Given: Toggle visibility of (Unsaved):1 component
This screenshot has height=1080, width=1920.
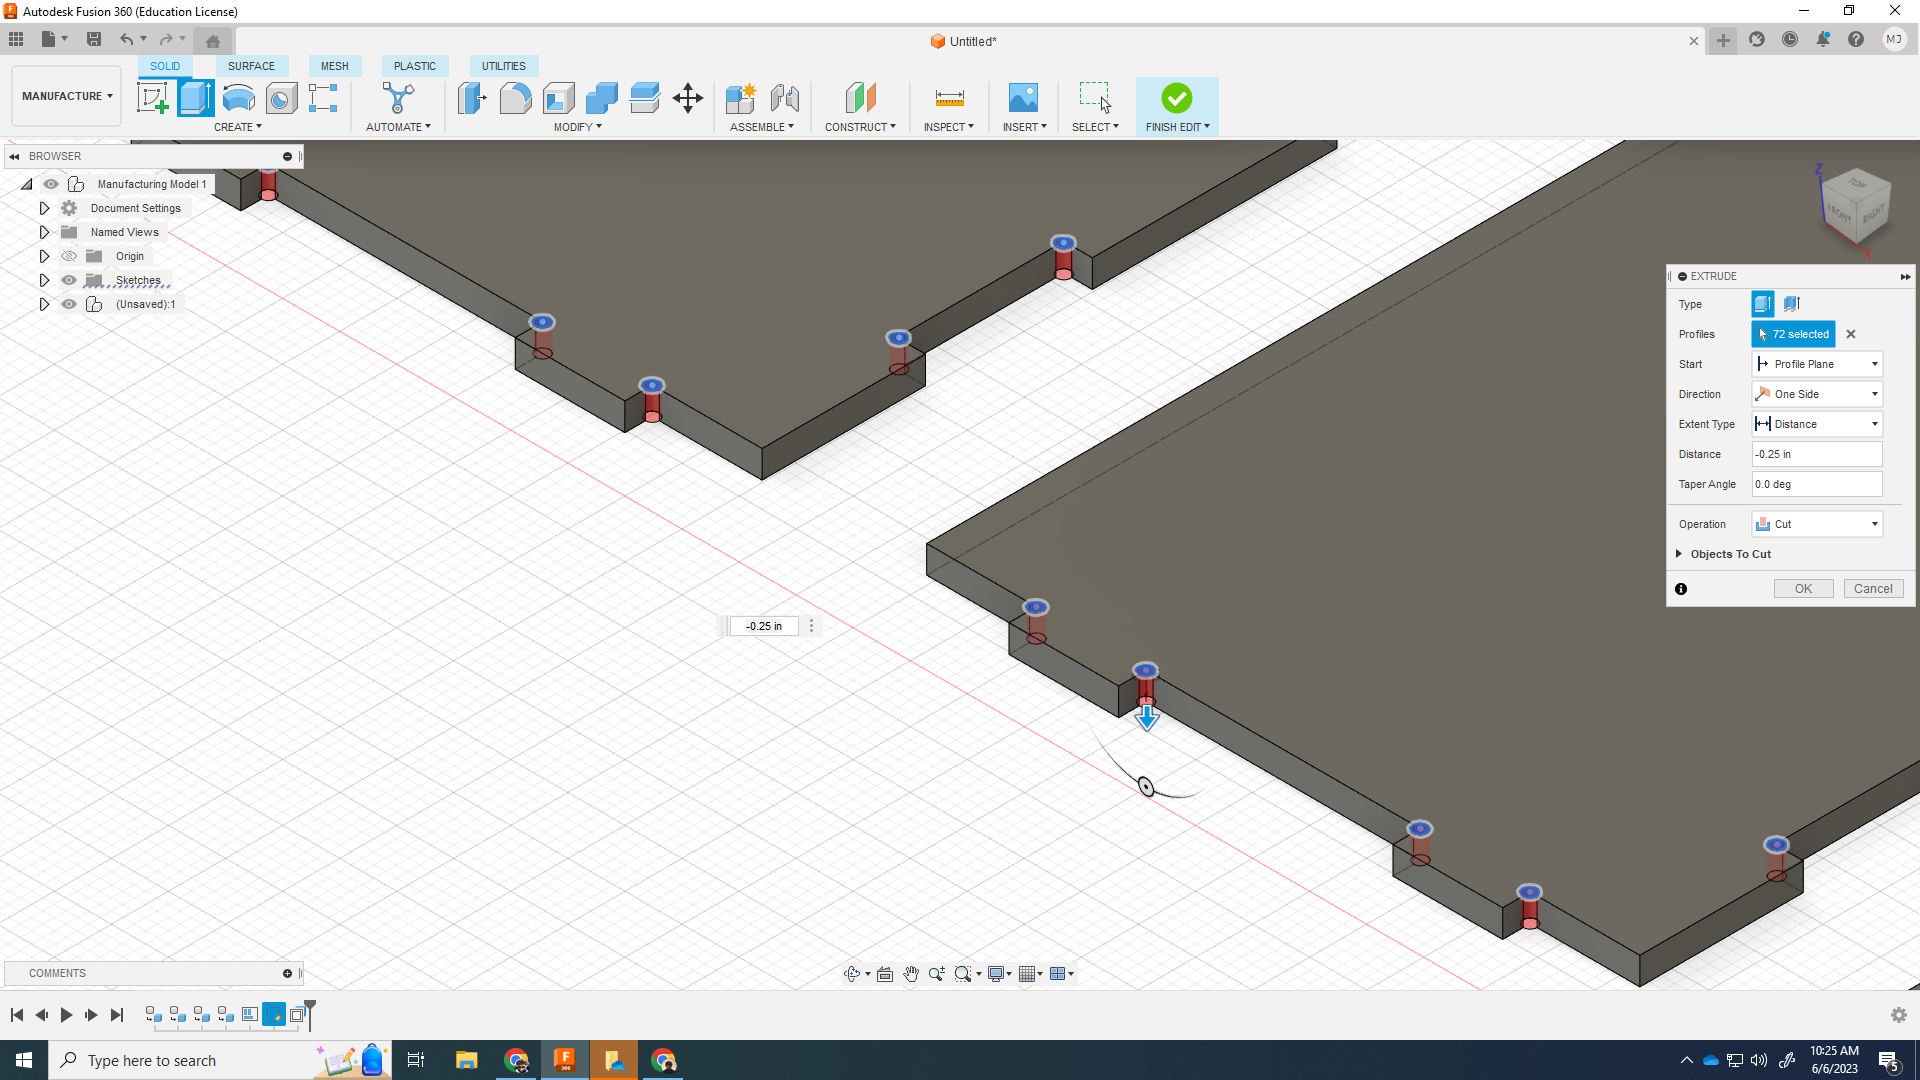Looking at the screenshot, I should pos(69,304).
